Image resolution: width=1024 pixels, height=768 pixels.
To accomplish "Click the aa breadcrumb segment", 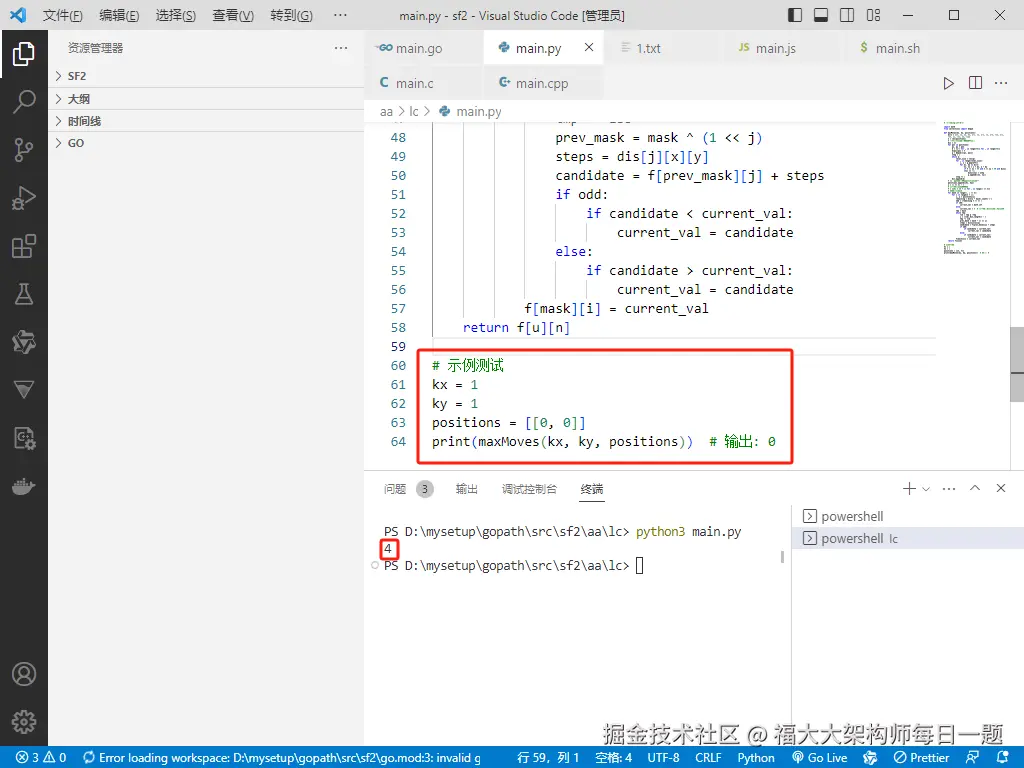I will point(386,112).
